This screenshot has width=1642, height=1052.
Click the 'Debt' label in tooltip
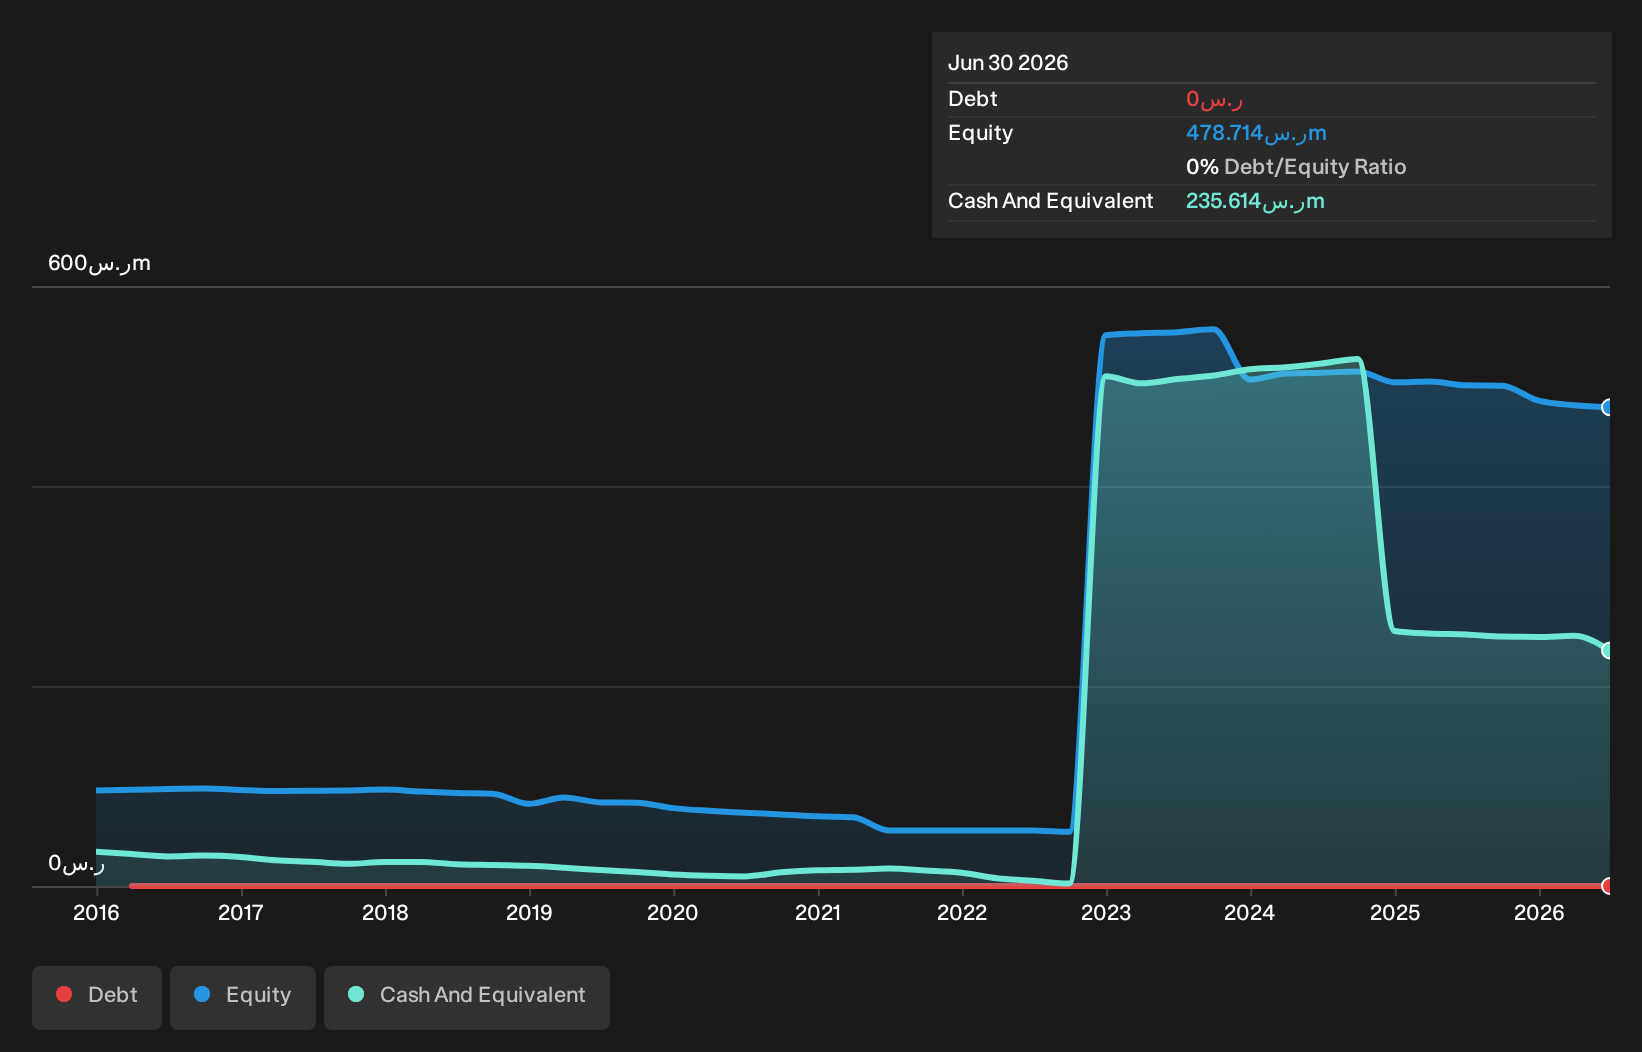point(972,99)
